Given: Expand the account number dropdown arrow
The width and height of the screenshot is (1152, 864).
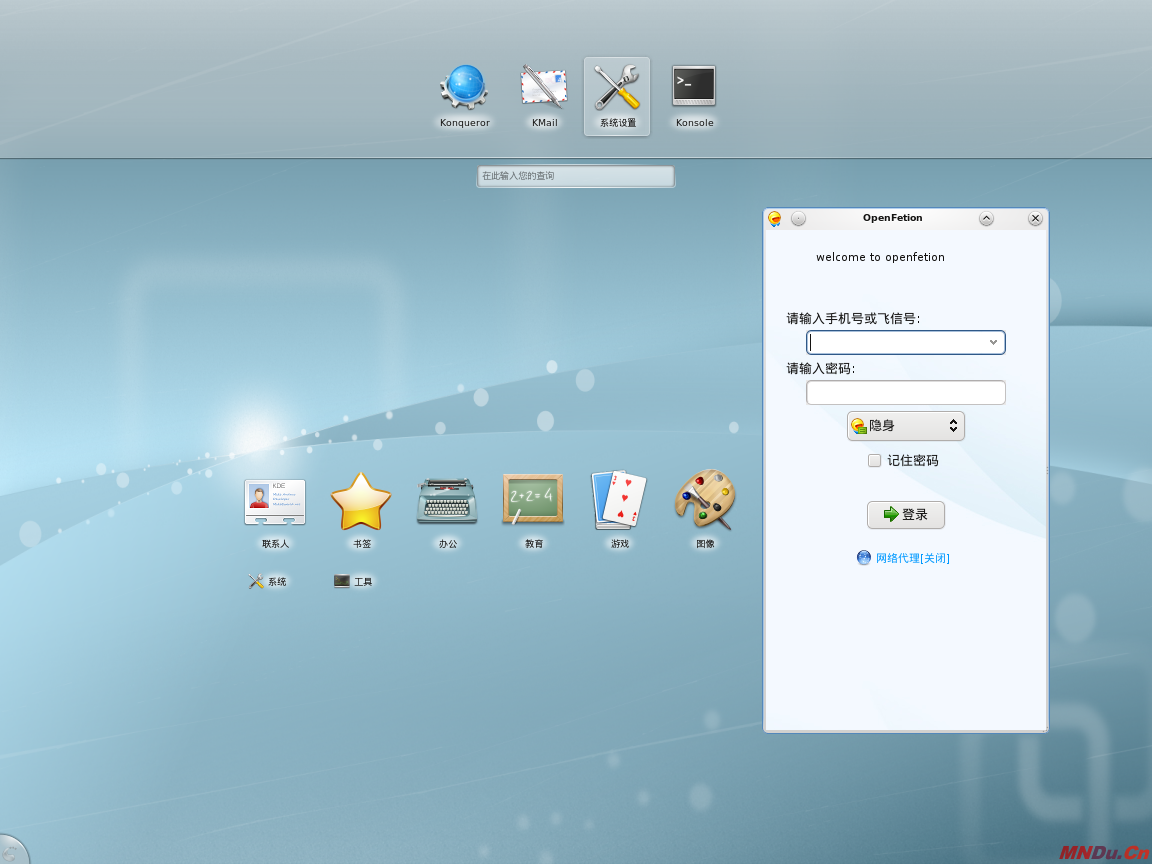Looking at the screenshot, I should [x=993, y=342].
